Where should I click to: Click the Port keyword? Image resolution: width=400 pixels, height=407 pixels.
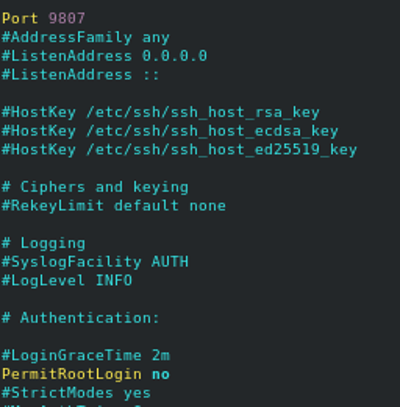[20, 18]
